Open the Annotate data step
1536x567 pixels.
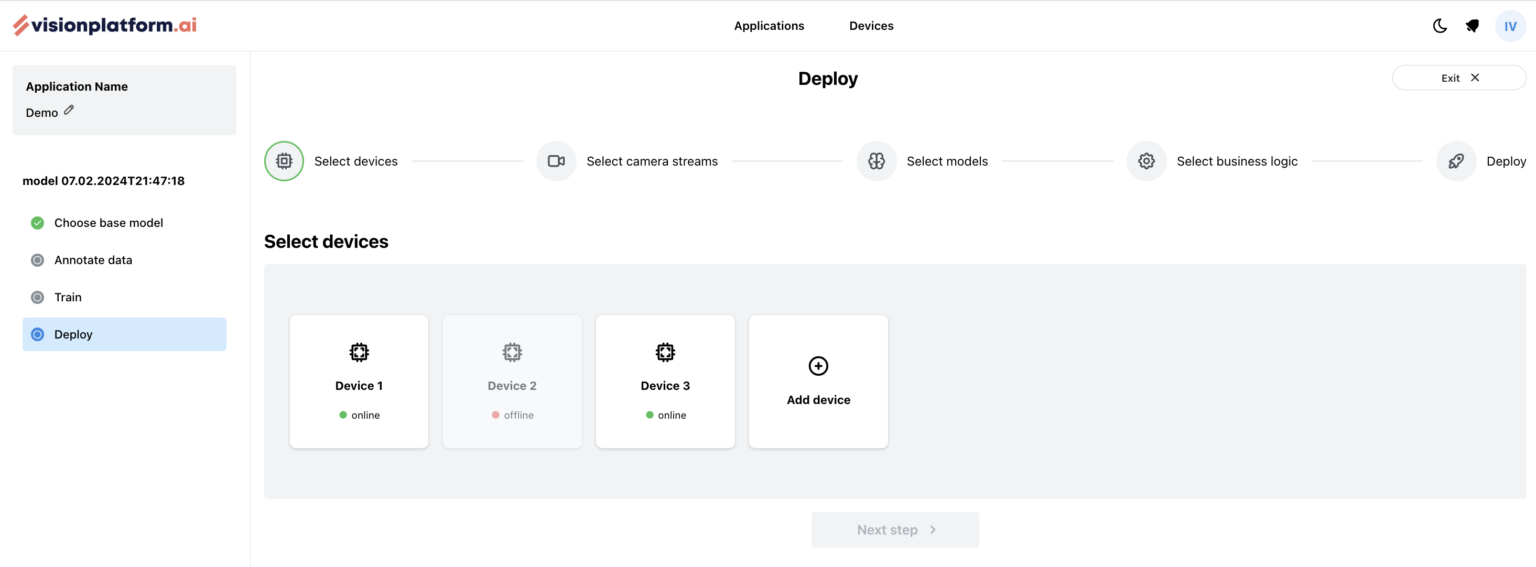(x=93, y=260)
